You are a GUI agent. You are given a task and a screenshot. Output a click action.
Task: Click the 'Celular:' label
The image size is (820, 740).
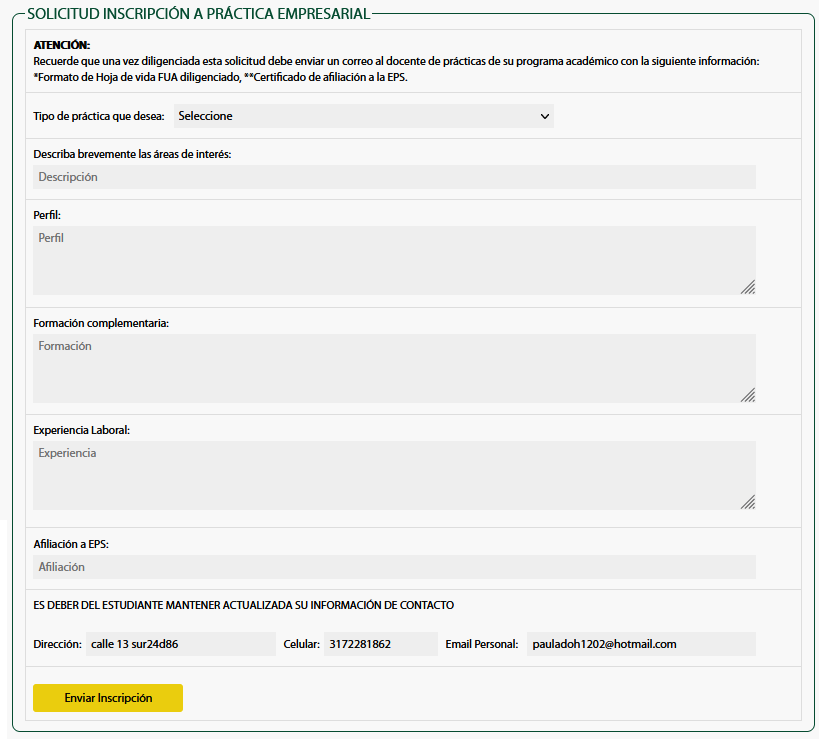tap(302, 644)
